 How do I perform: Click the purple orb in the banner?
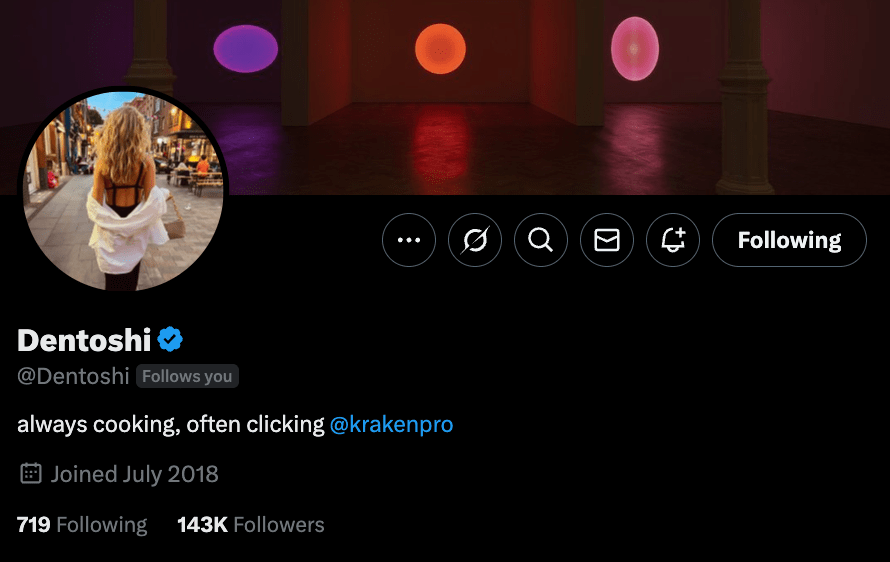(x=245, y=48)
